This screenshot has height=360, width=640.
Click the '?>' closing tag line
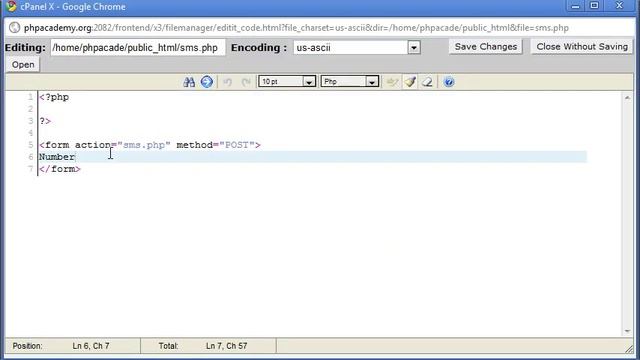tap(45, 121)
